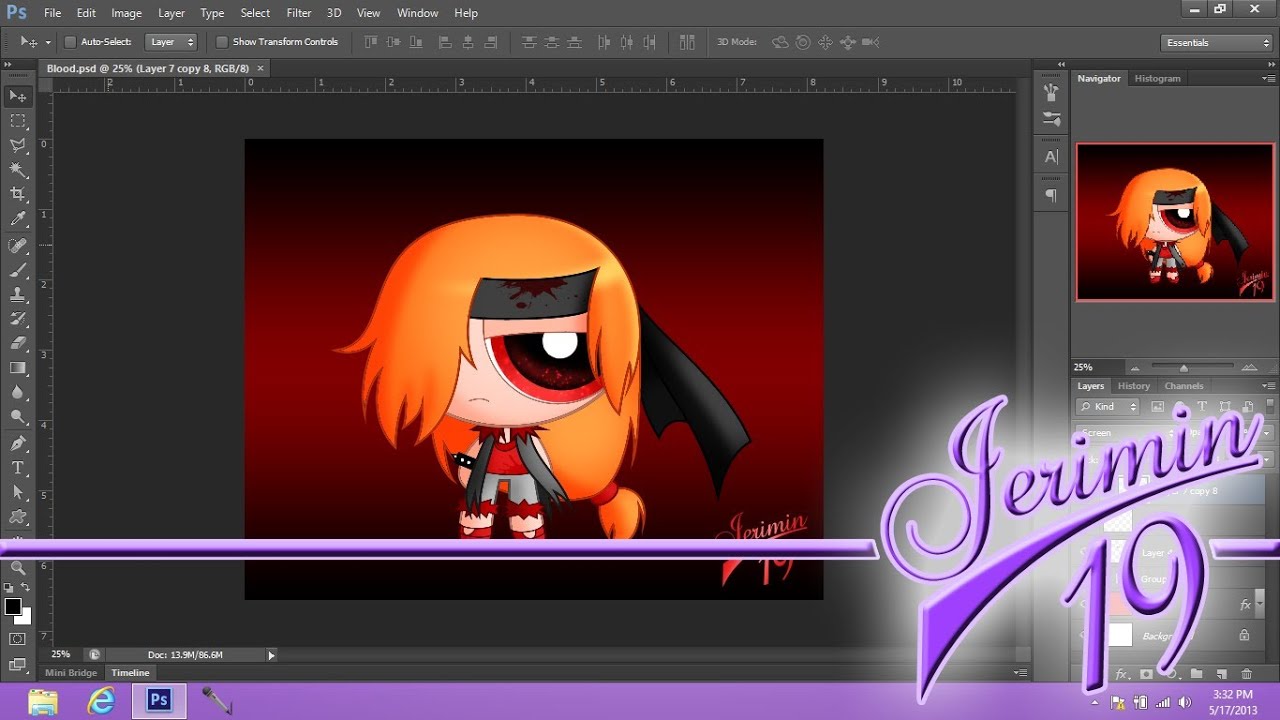This screenshot has height=720, width=1280.
Task: Toggle layer filtering switch in Layers panel
Action: (x=1269, y=407)
